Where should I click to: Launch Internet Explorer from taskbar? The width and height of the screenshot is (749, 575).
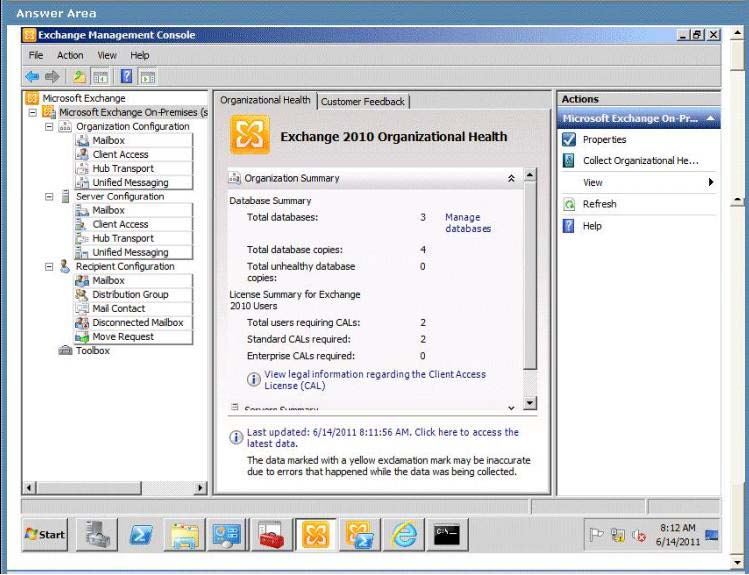click(404, 534)
